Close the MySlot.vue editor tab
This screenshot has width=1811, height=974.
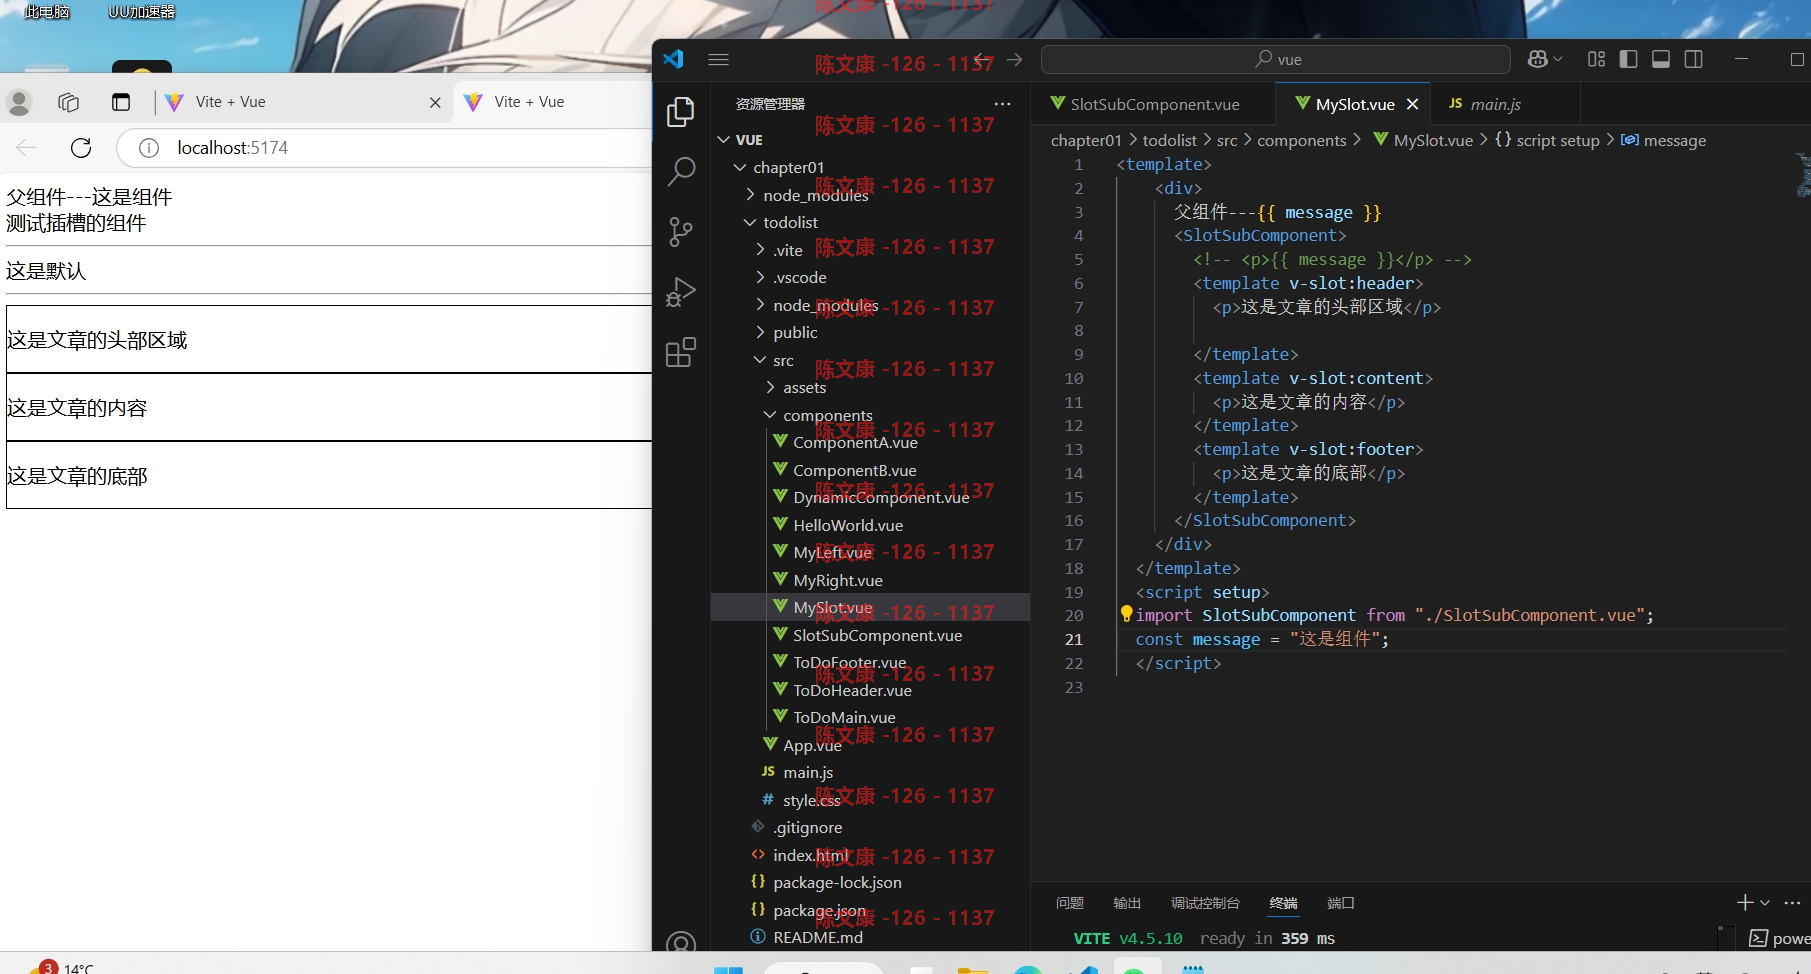[x=1412, y=104]
